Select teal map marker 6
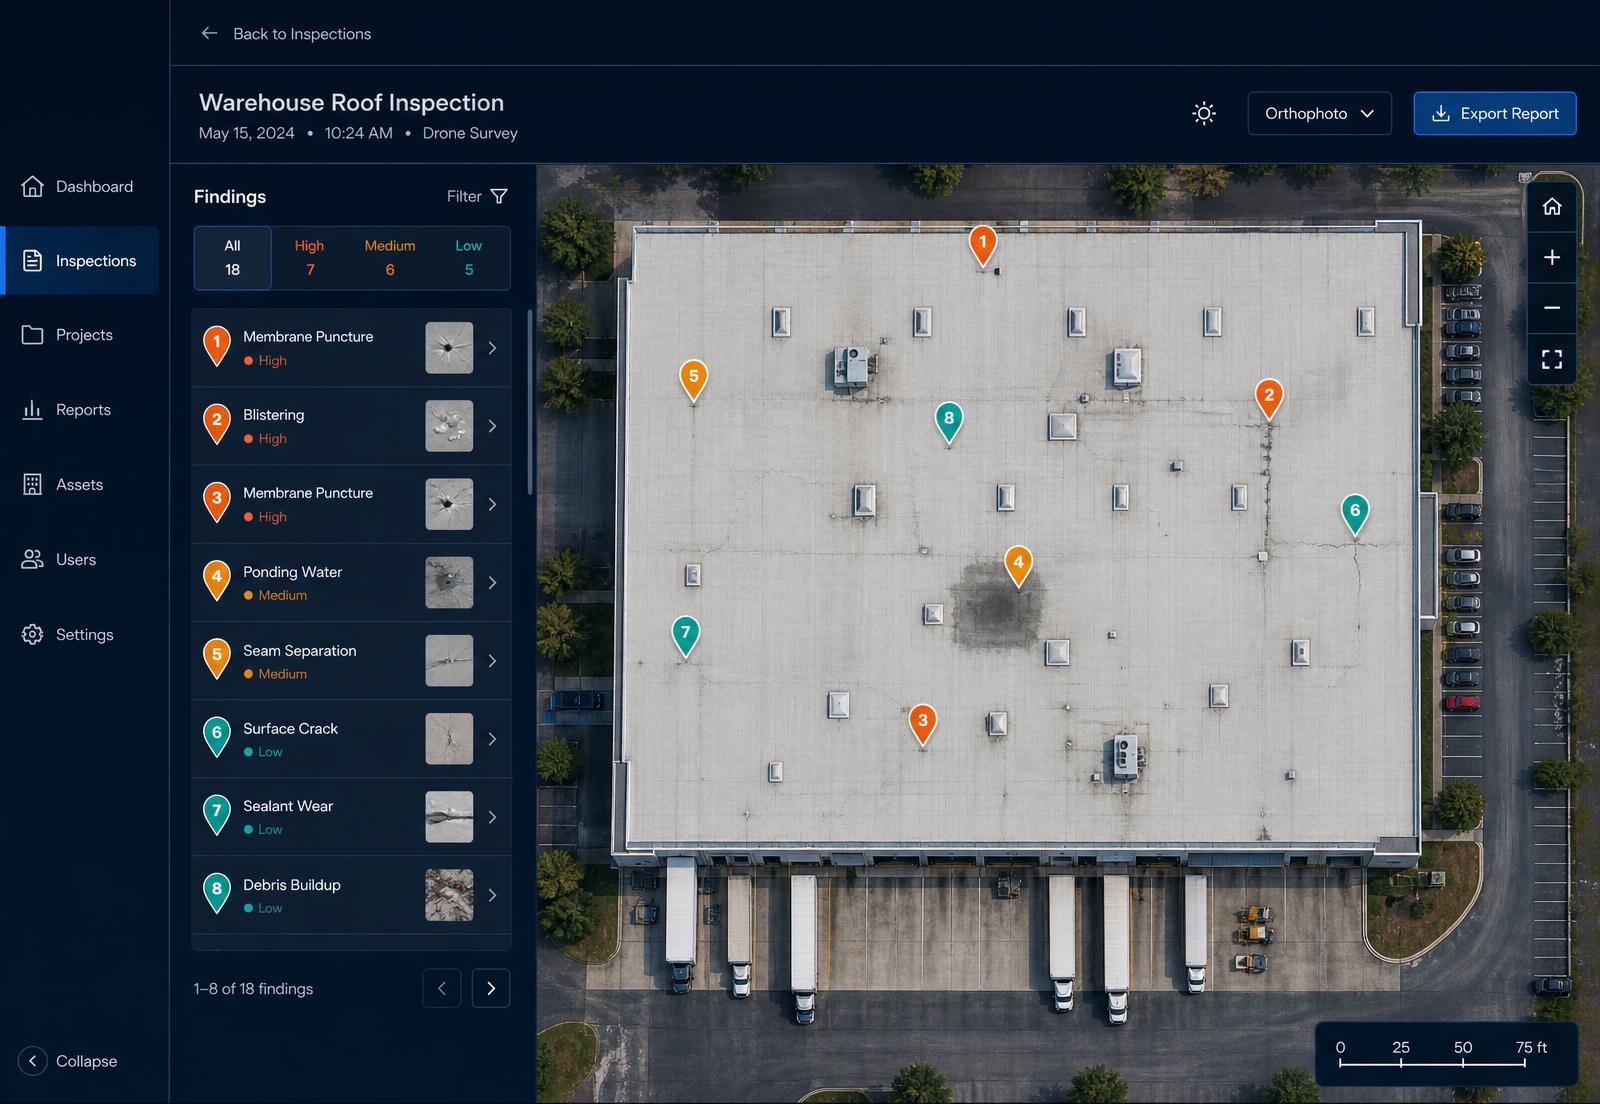 click(1355, 513)
